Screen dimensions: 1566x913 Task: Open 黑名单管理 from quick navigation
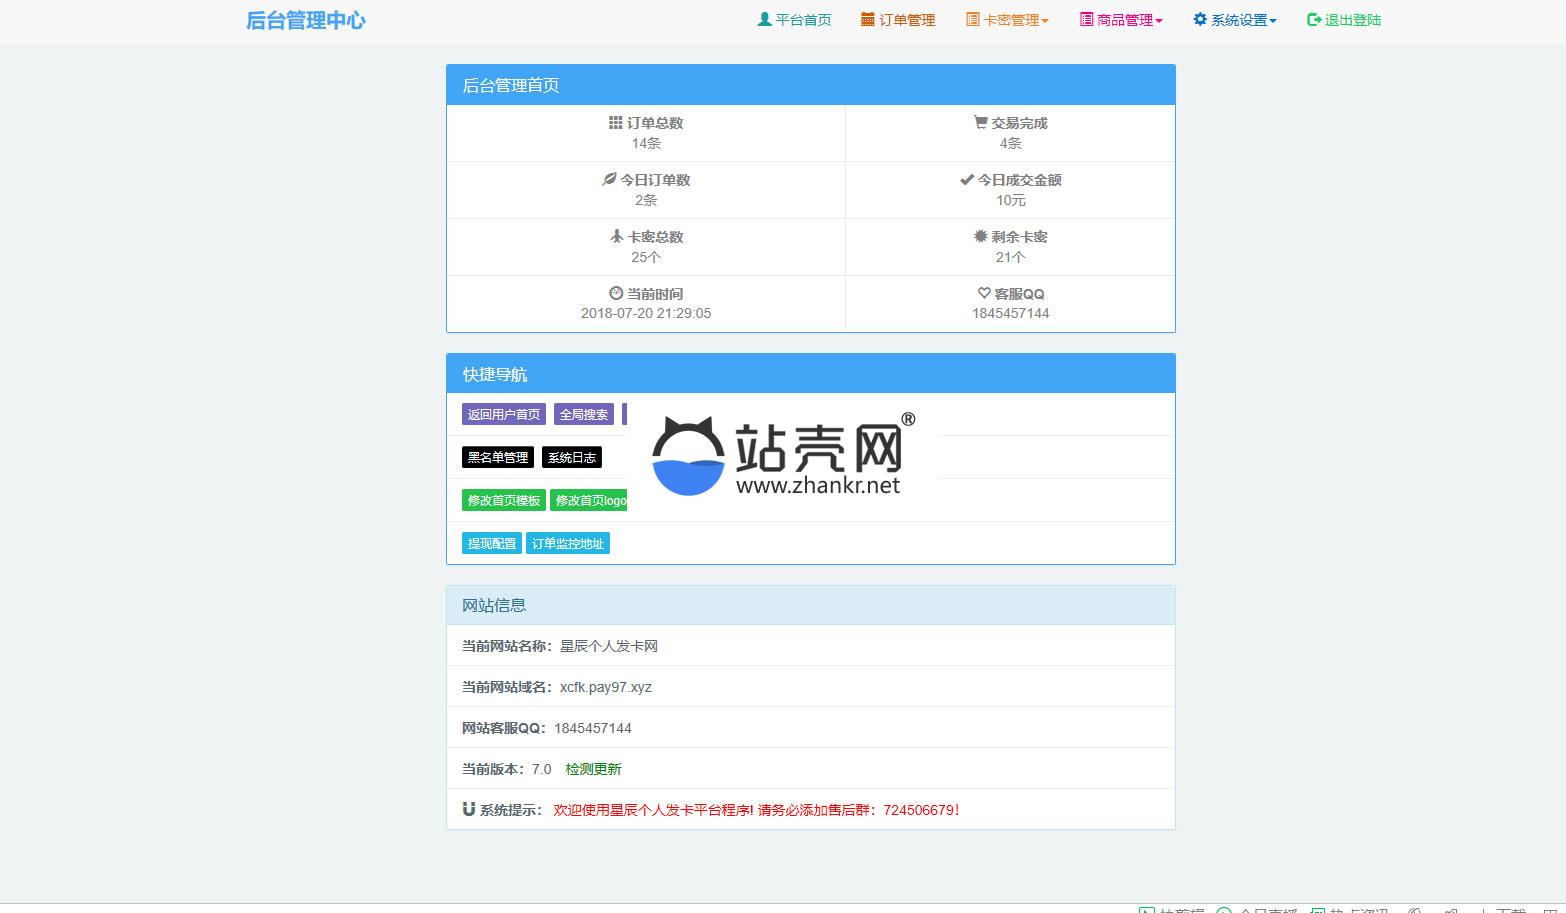pos(498,457)
